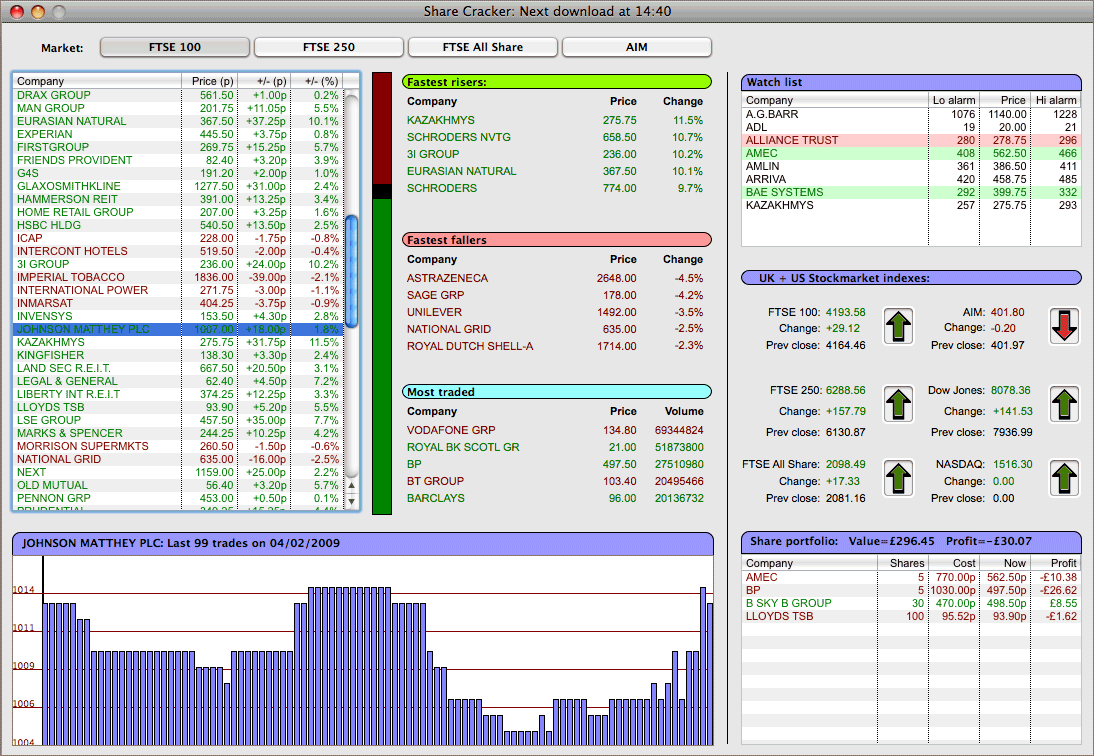The width and height of the screenshot is (1094, 756).
Task: Switch to the AIM market
Action: [636, 47]
